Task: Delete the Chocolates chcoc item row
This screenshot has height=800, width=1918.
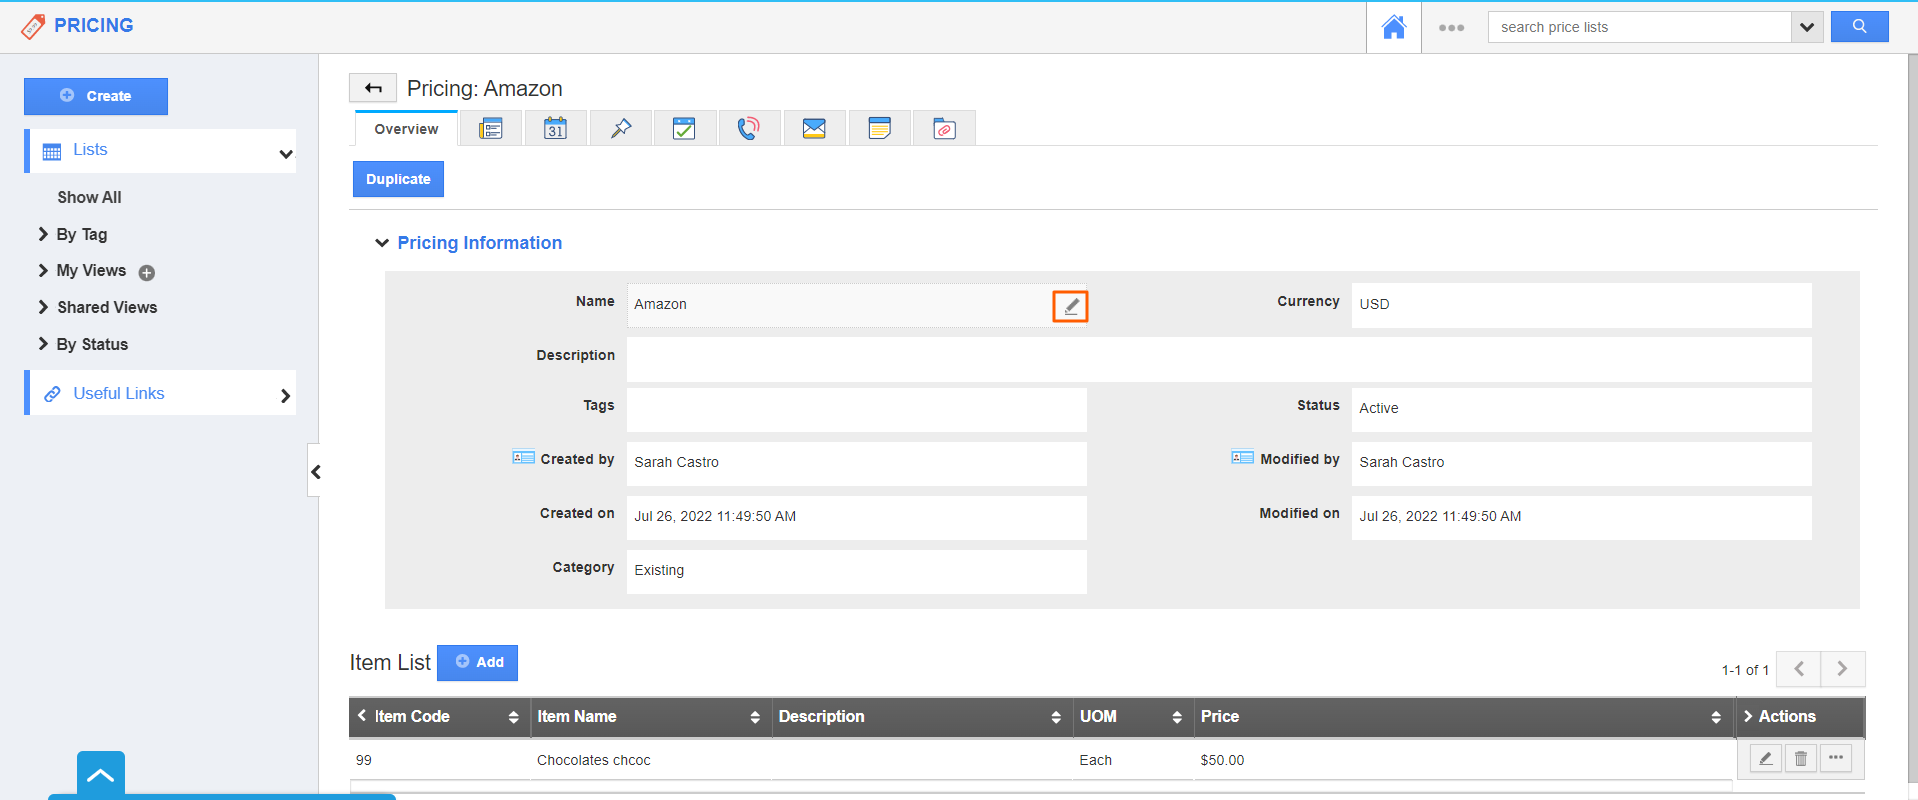Action: click(x=1800, y=758)
